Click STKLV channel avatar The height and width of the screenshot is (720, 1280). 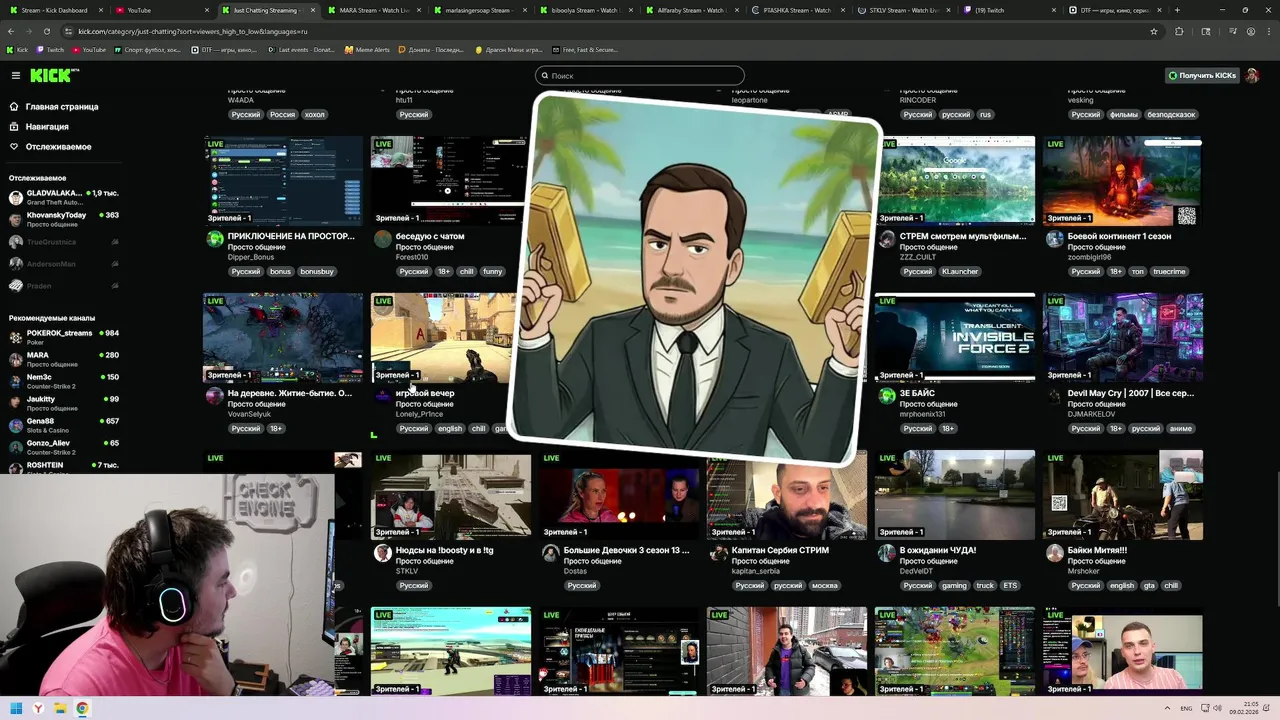(383, 553)
